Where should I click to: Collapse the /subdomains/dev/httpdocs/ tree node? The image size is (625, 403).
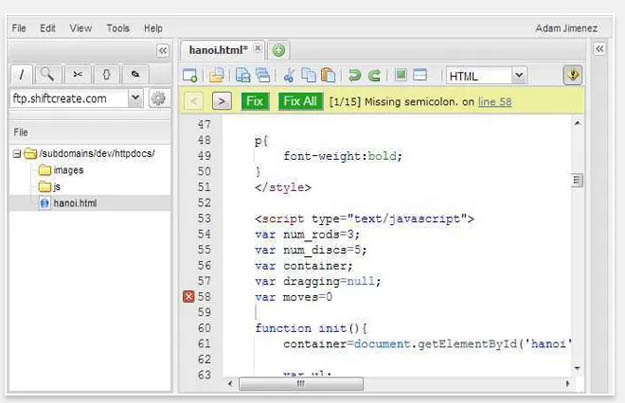pyautogui.click(x=17, y=153)
